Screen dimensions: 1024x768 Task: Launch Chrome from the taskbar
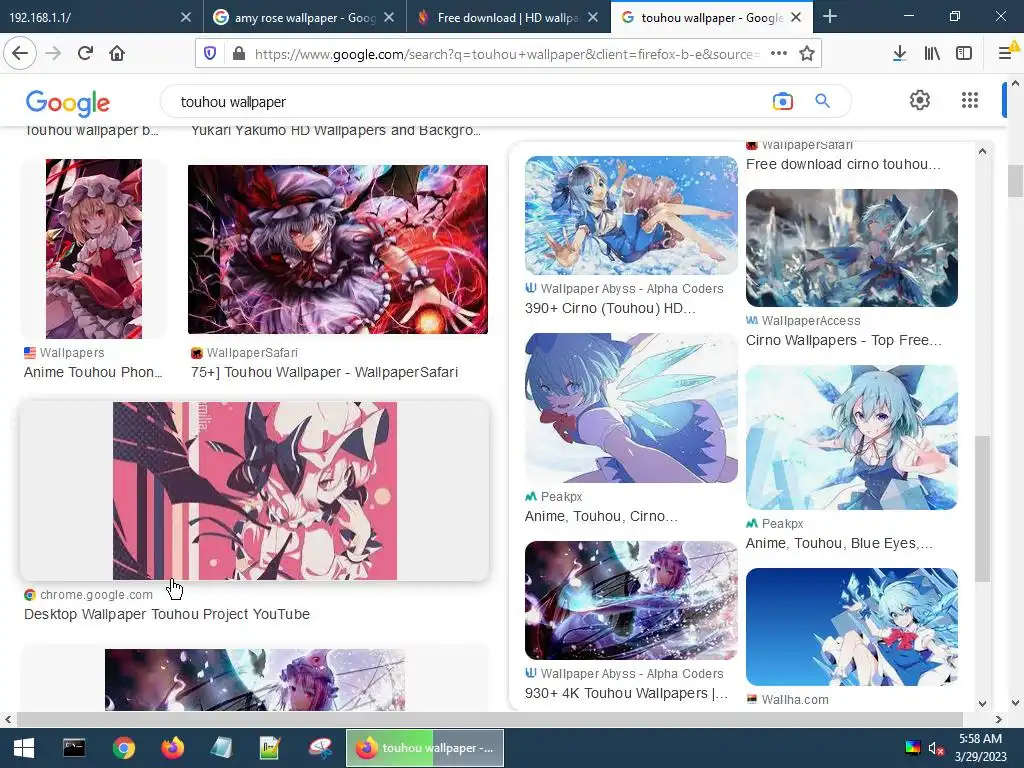coord(123,748)
